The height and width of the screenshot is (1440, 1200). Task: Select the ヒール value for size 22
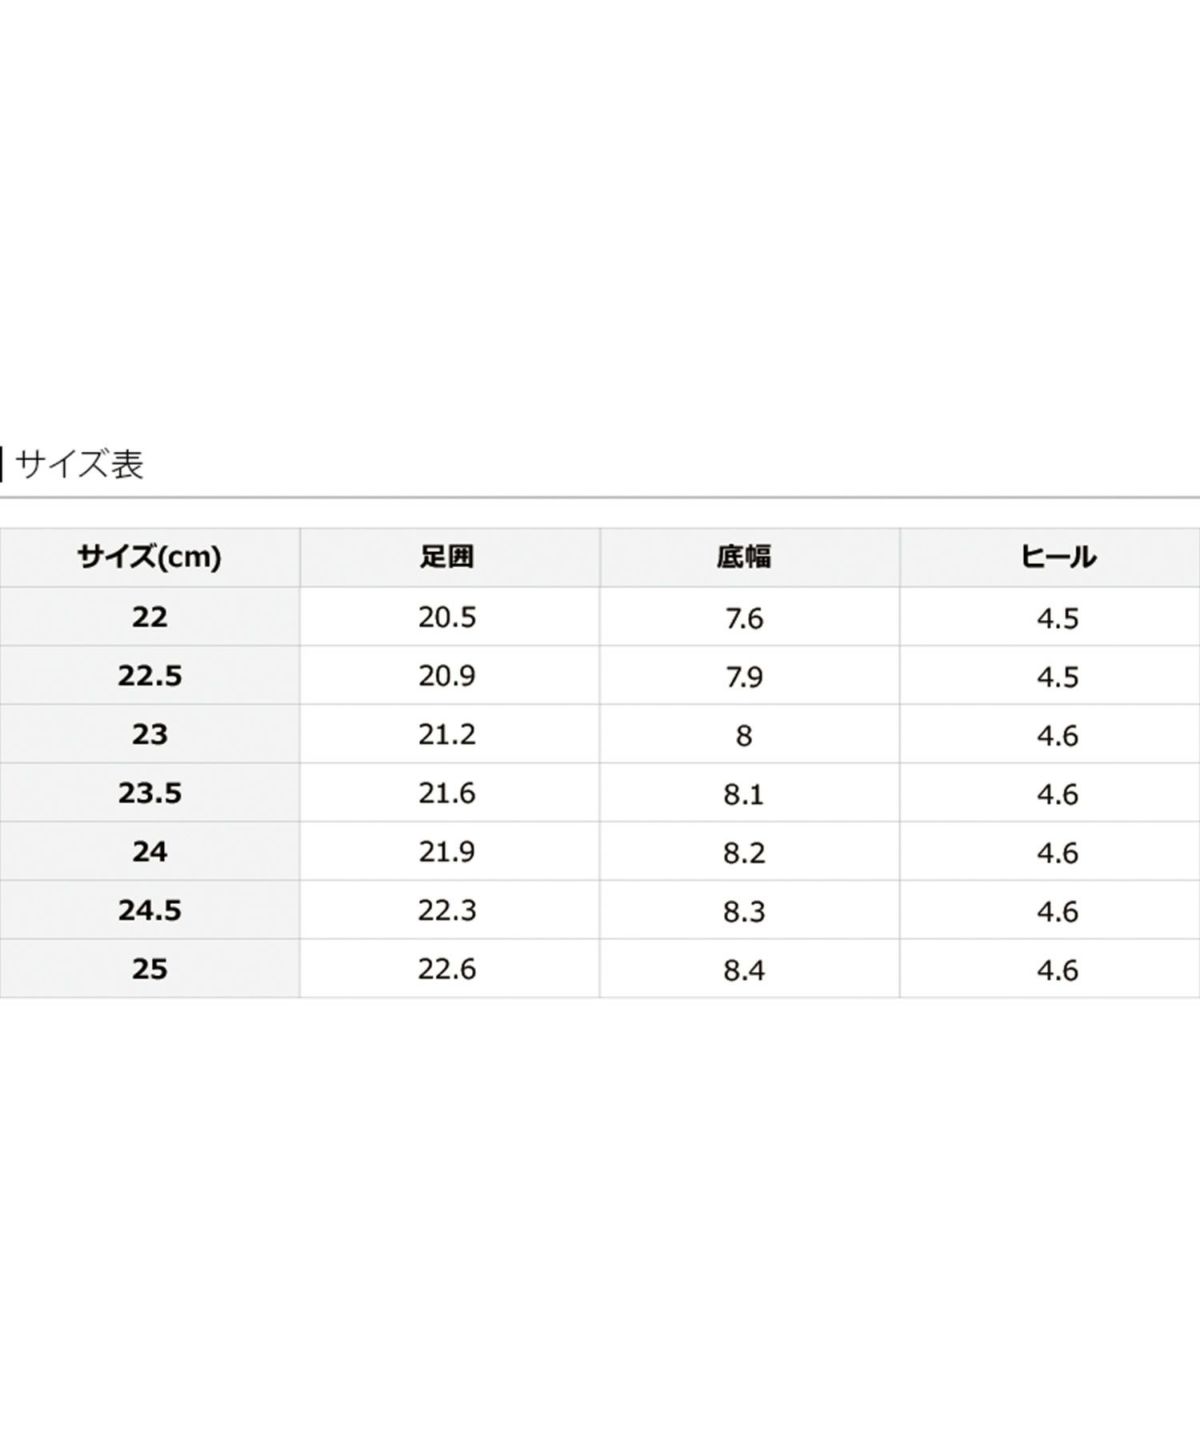(x=1057, y=618)
